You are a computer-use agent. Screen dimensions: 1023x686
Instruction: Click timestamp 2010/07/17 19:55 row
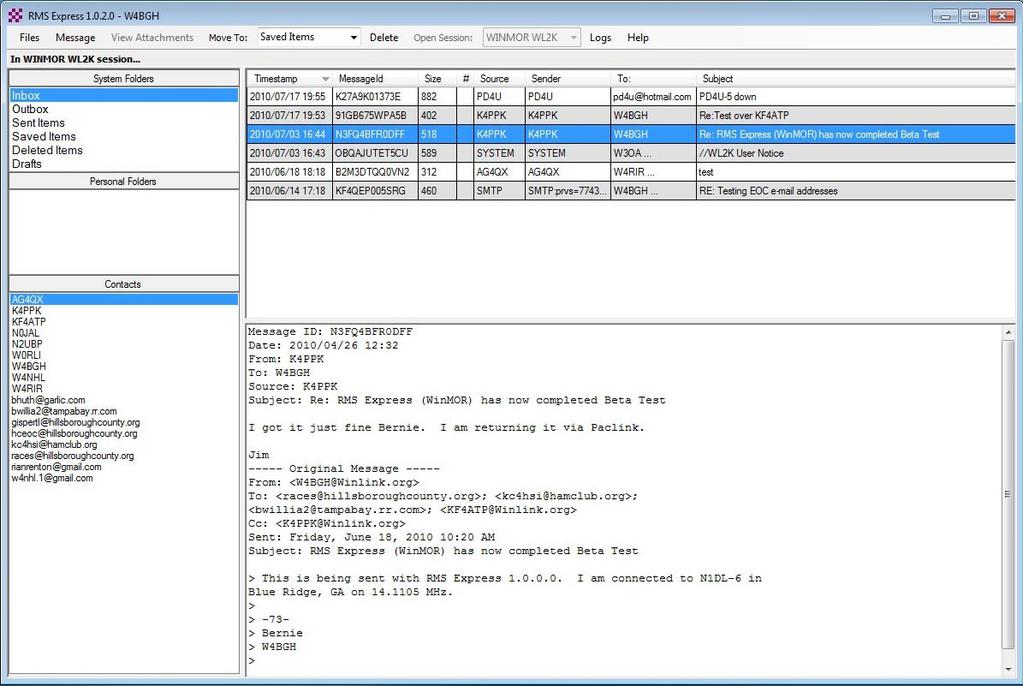(290, 97)
